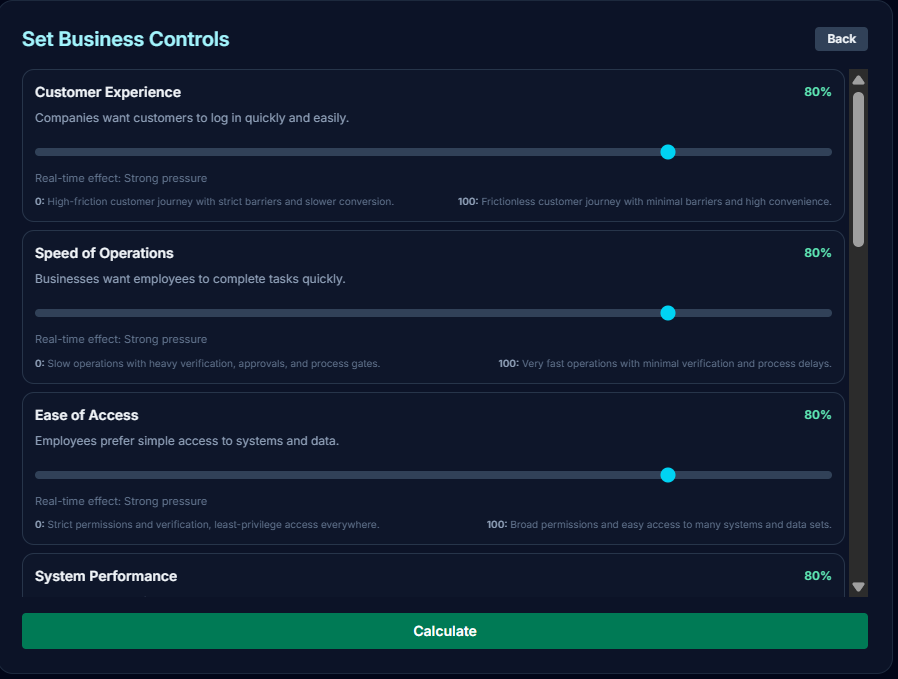This screenshot has height=679, width=898.
Task: Click the Back button
Action: pos(841,39)
